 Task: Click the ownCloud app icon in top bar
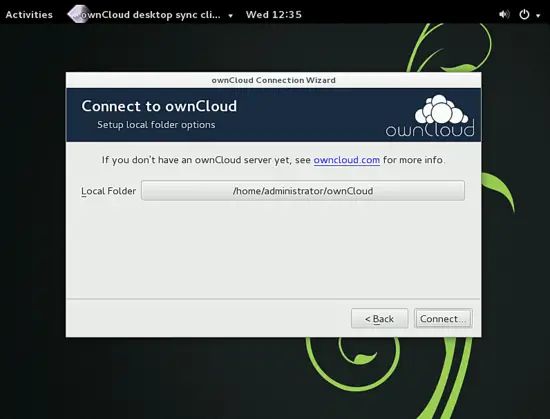click(x=78, y=14)
